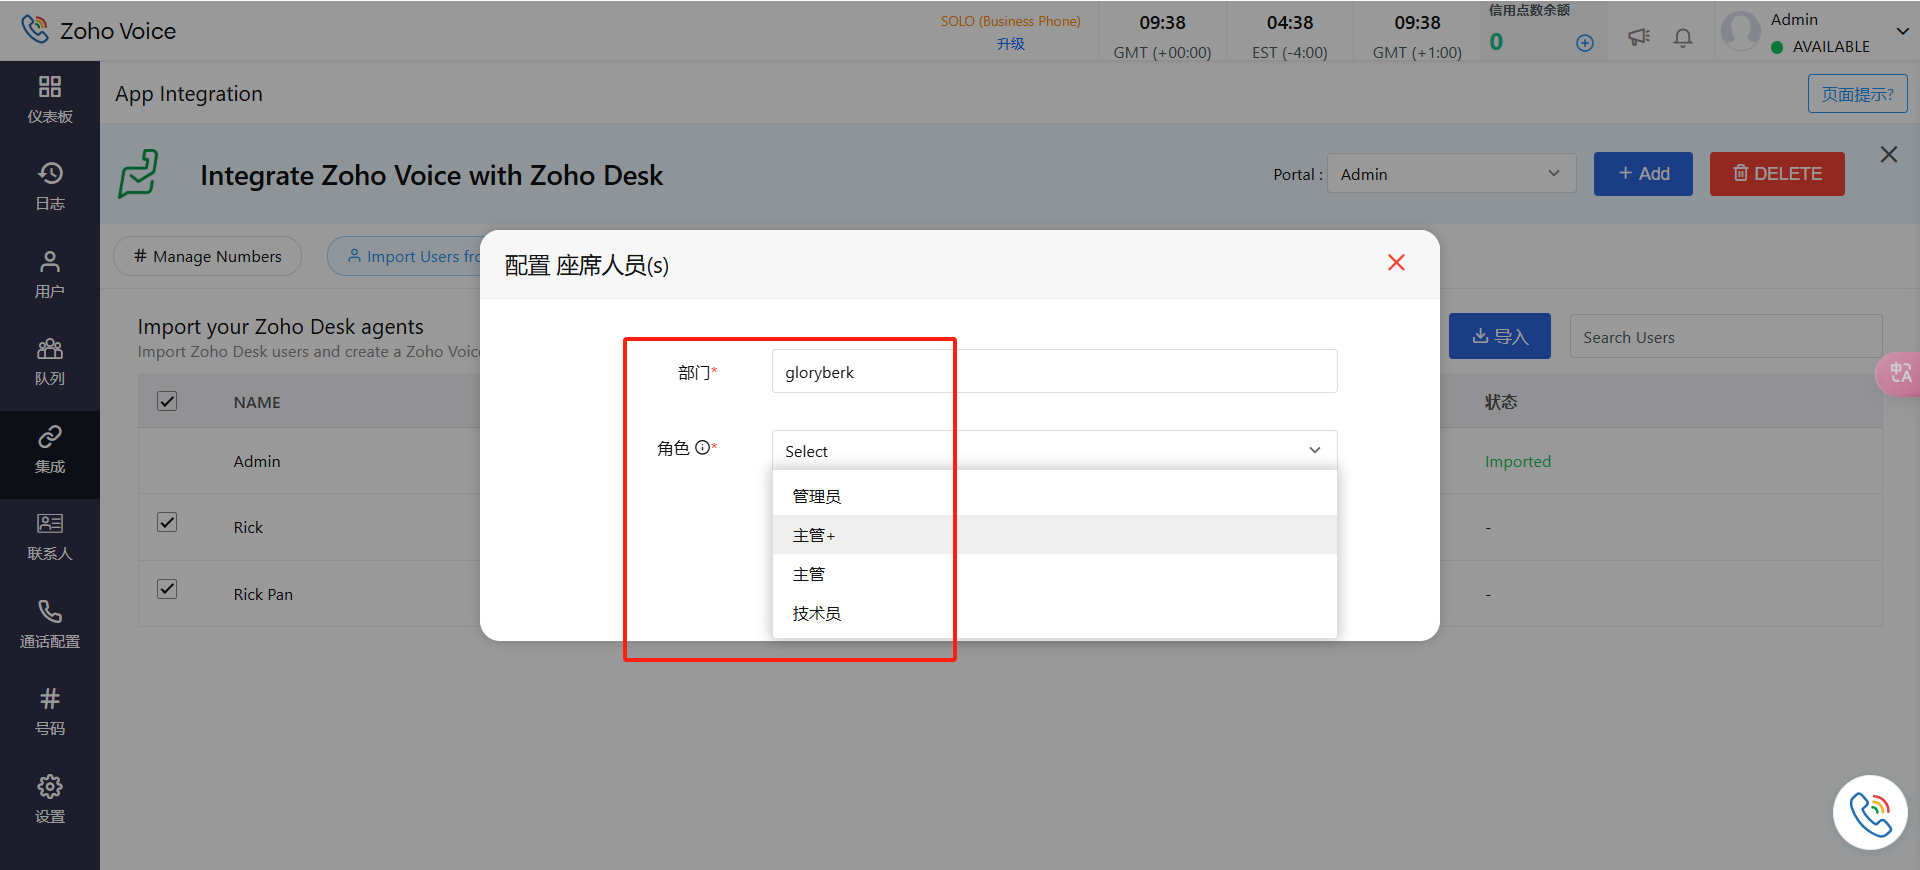The width and height of the screenshot is (1920, 870).
Task: Click the Zoho Desk integration logo
Action: coord(139,174)
